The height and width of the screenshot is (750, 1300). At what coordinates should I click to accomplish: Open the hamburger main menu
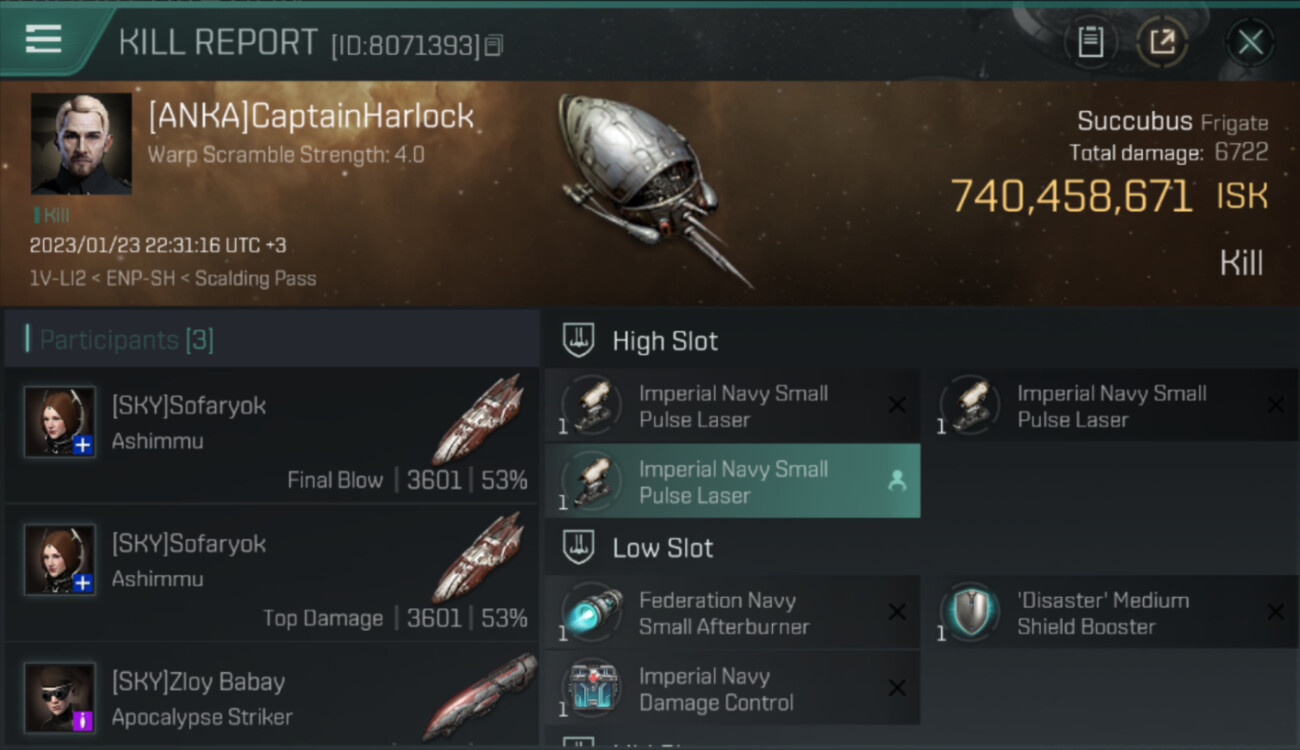click(x=44, y=39)
